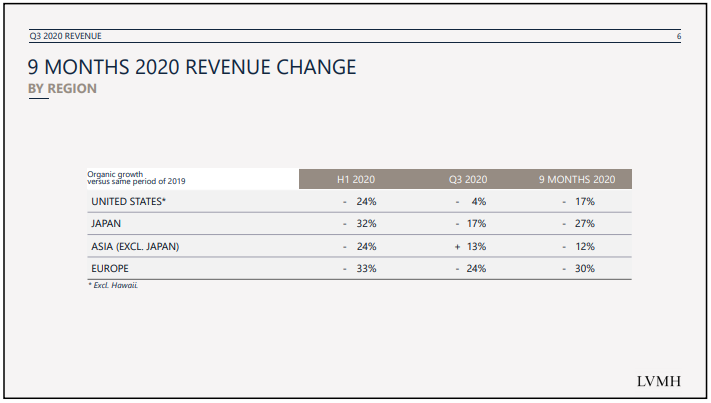Click Asia excl. Japan Q3 value '+ 13%'
Screen dimensions: 711x403
(x=471, y=247)
